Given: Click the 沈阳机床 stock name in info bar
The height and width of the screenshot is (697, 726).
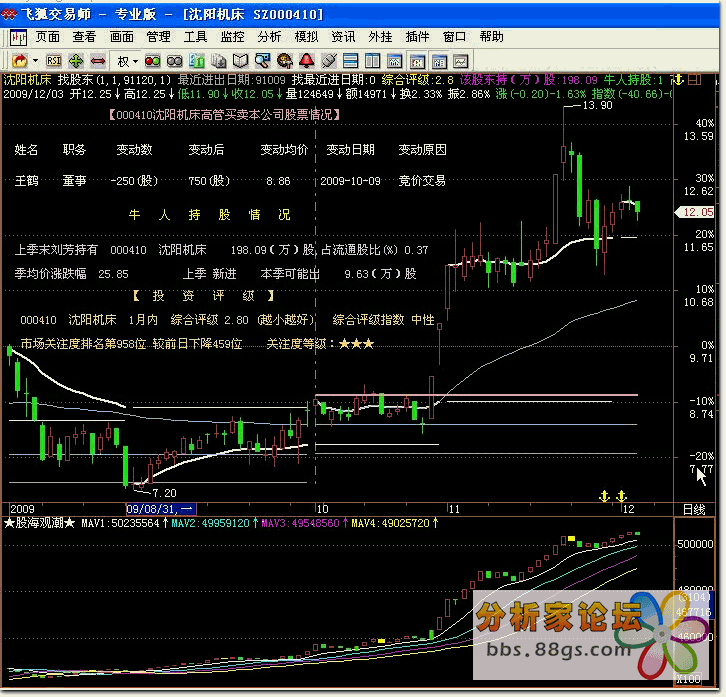Looking at the screenshot, I should [x=26, y=80].
